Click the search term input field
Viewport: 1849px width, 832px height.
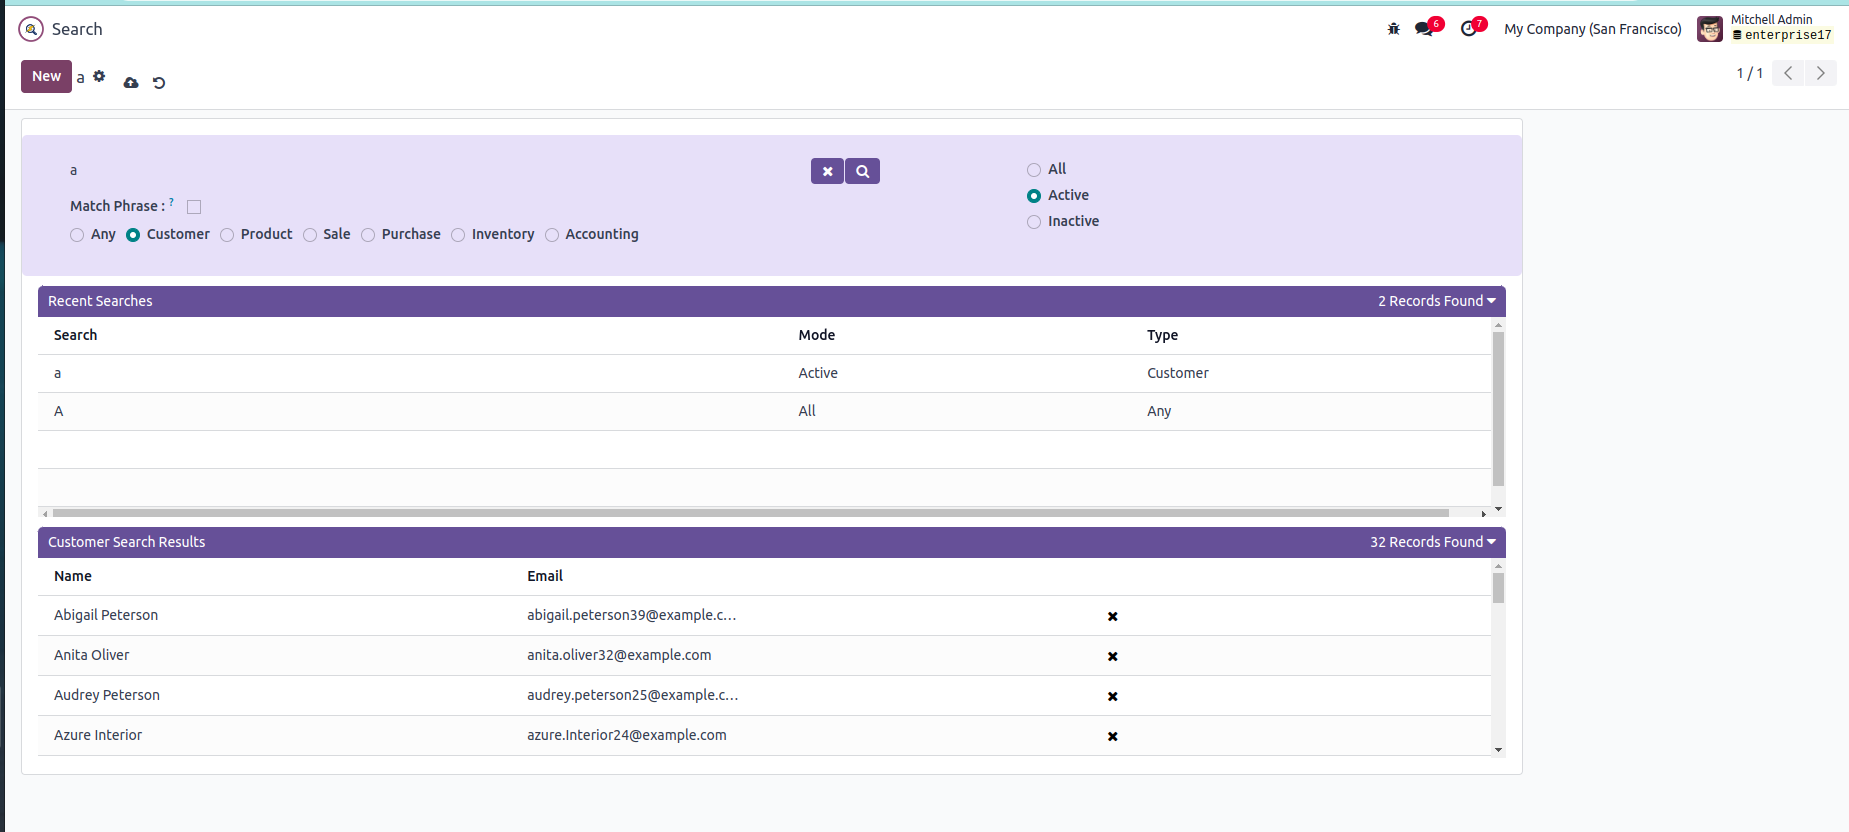(x=435, y=171)
